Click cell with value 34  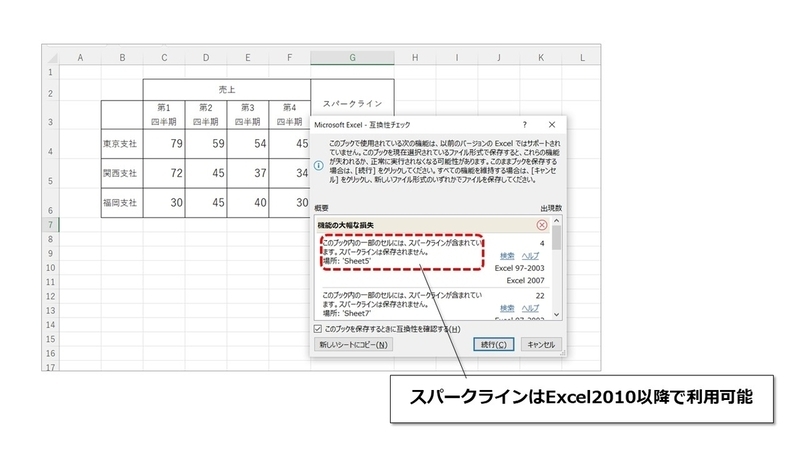(289, 173)
